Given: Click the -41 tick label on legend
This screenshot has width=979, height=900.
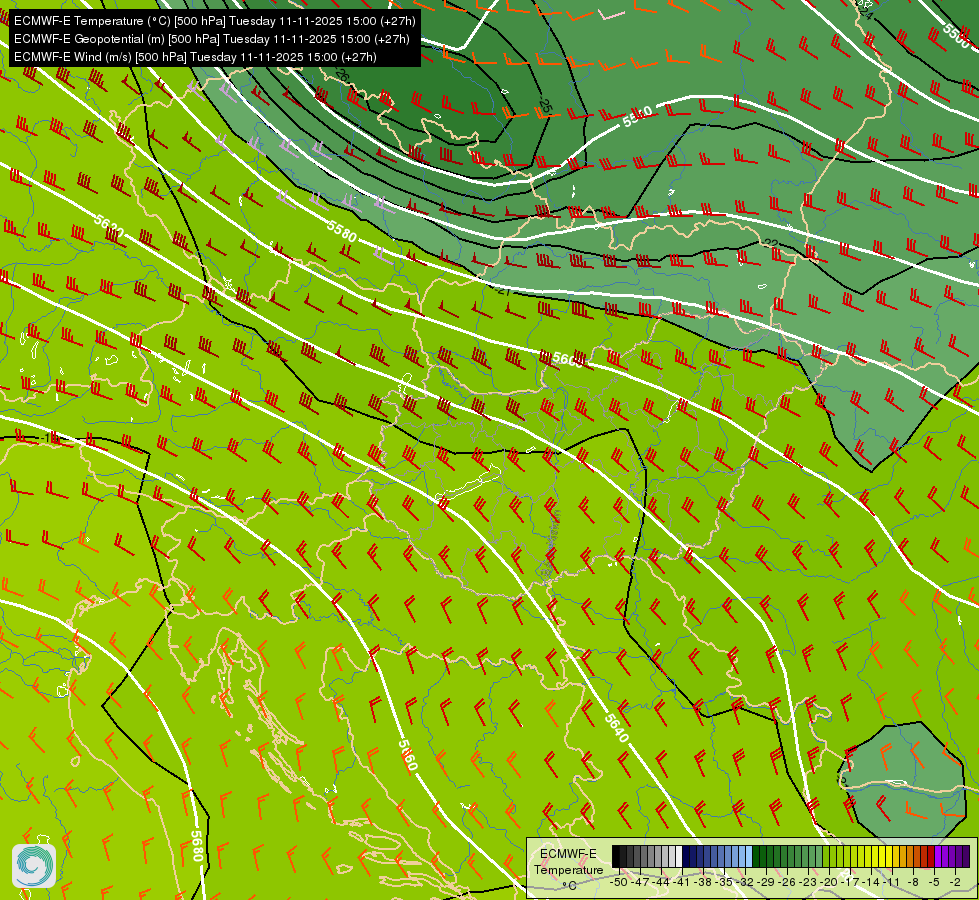Looking at the screenshot, I should [681, 882].
